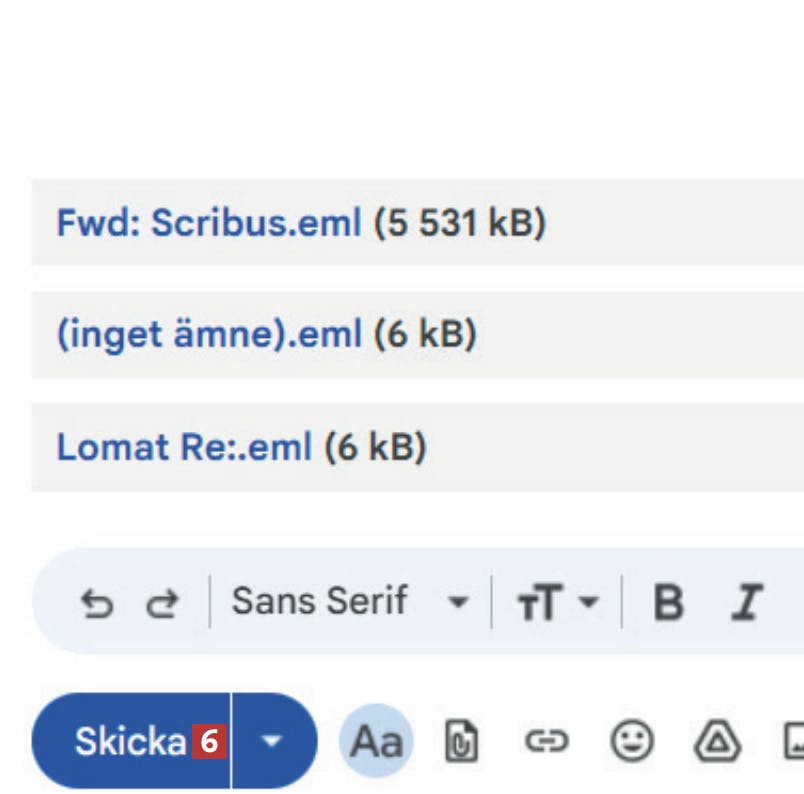Open the (inget ämne).eml attachment
Screen dimensions: 804x794
point(208,335)
